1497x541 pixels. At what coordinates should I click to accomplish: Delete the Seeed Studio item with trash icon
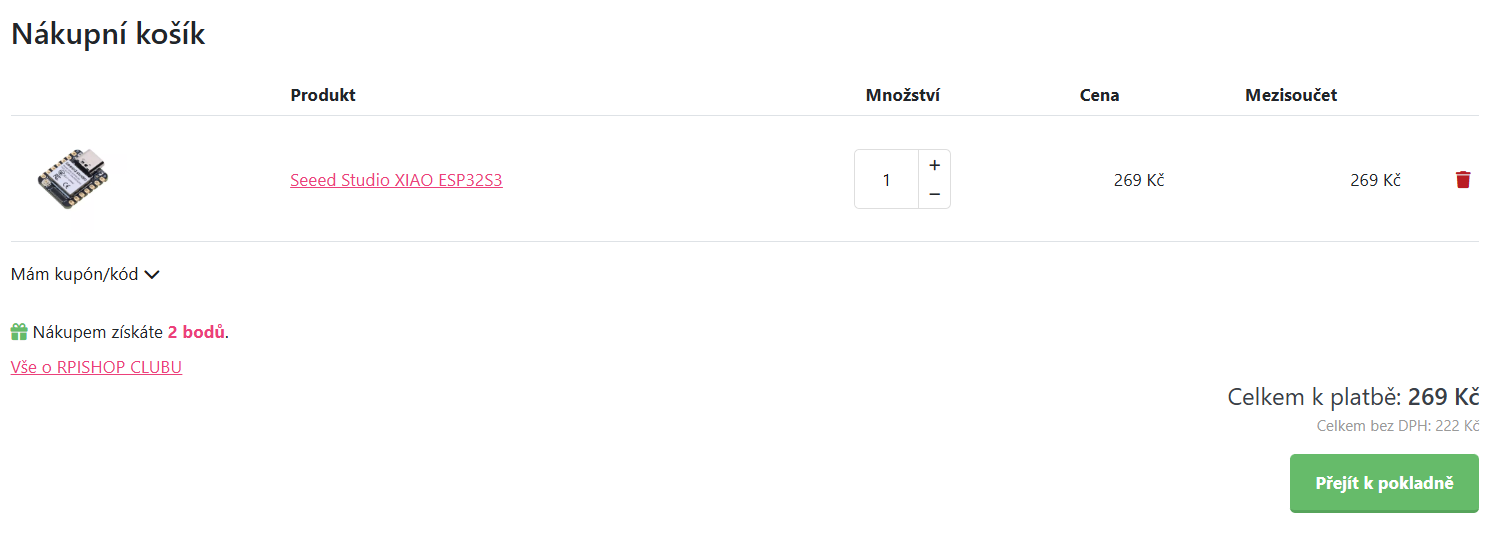pos(1463,180)
